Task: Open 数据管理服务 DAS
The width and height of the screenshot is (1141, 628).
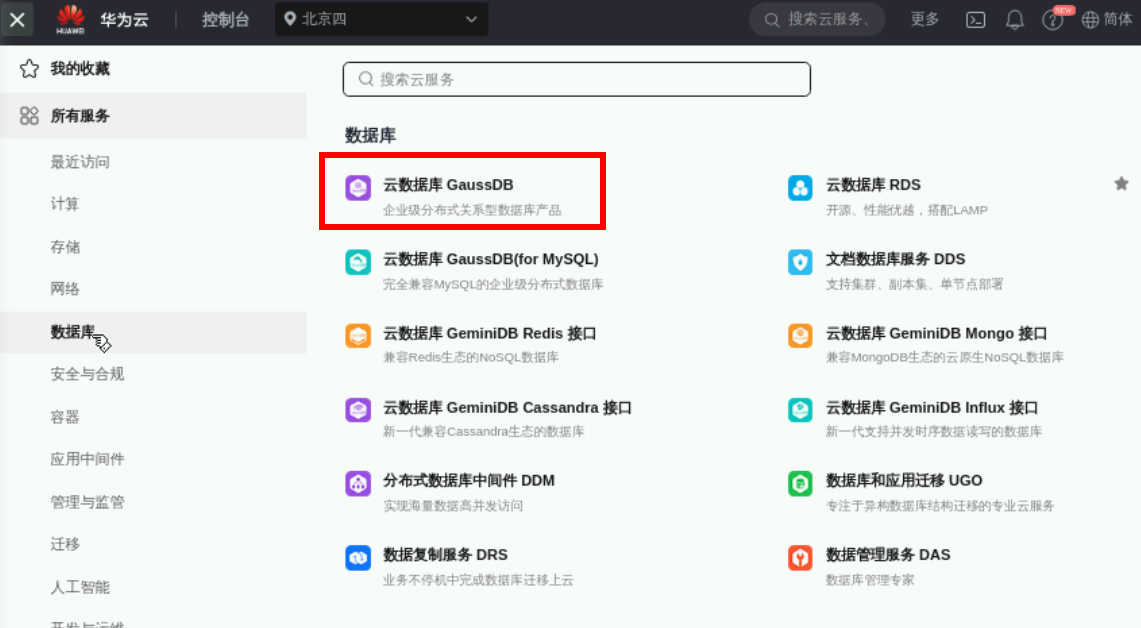Action: pos(888,555)
